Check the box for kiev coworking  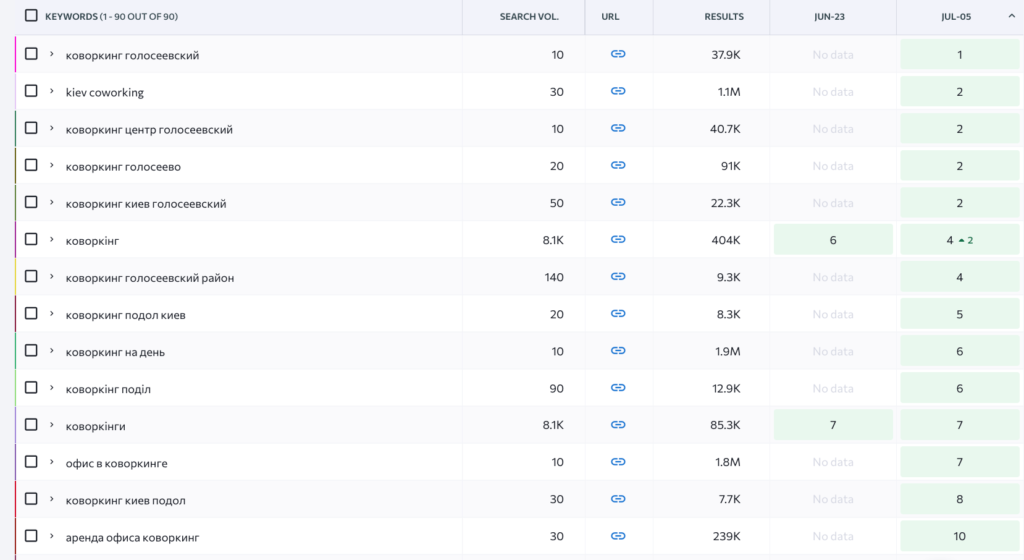tap(31, 91)
